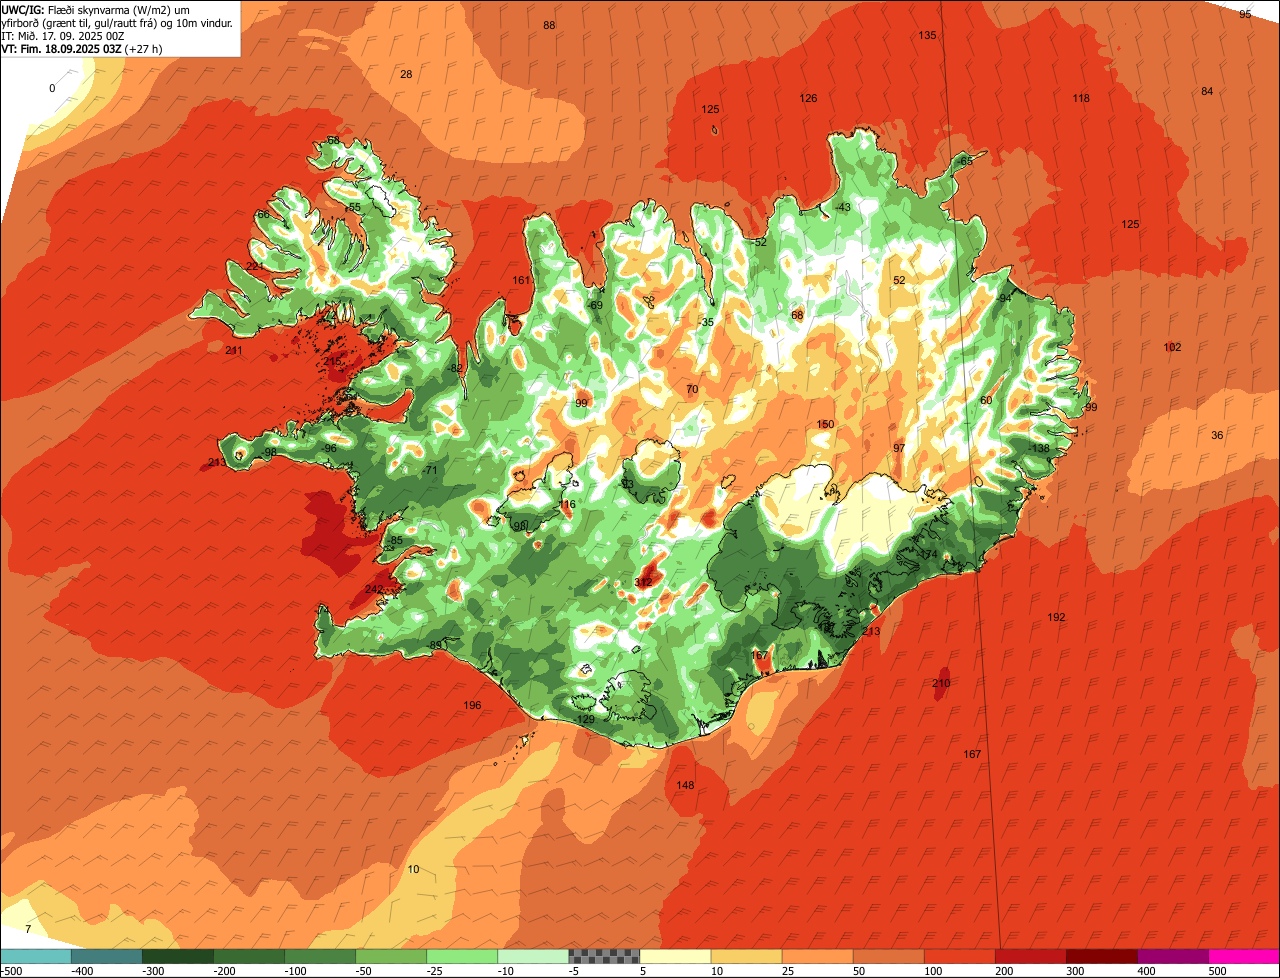Click the title line 'UWC/IG: Flæði skynvarma (W/m2) um'
The image size is (1280, 978).
click(x=96, y=9)
